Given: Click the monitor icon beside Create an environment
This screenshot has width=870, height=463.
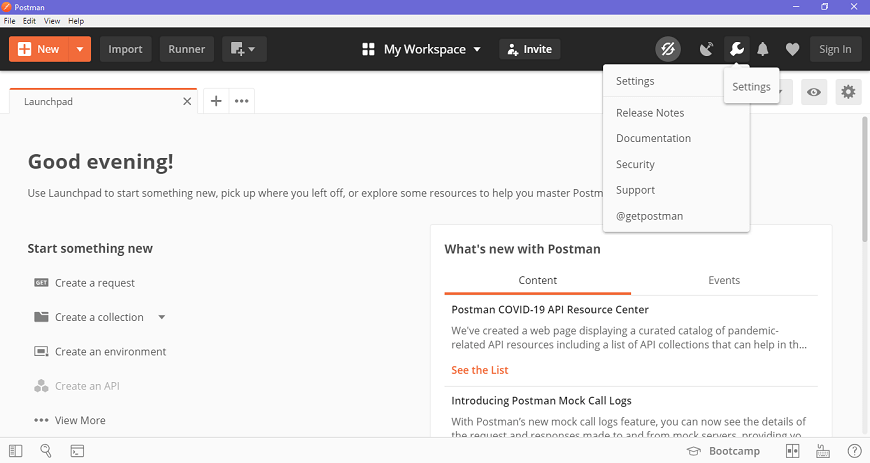Looking at the screenshot, I should click(x=41, y=351).
